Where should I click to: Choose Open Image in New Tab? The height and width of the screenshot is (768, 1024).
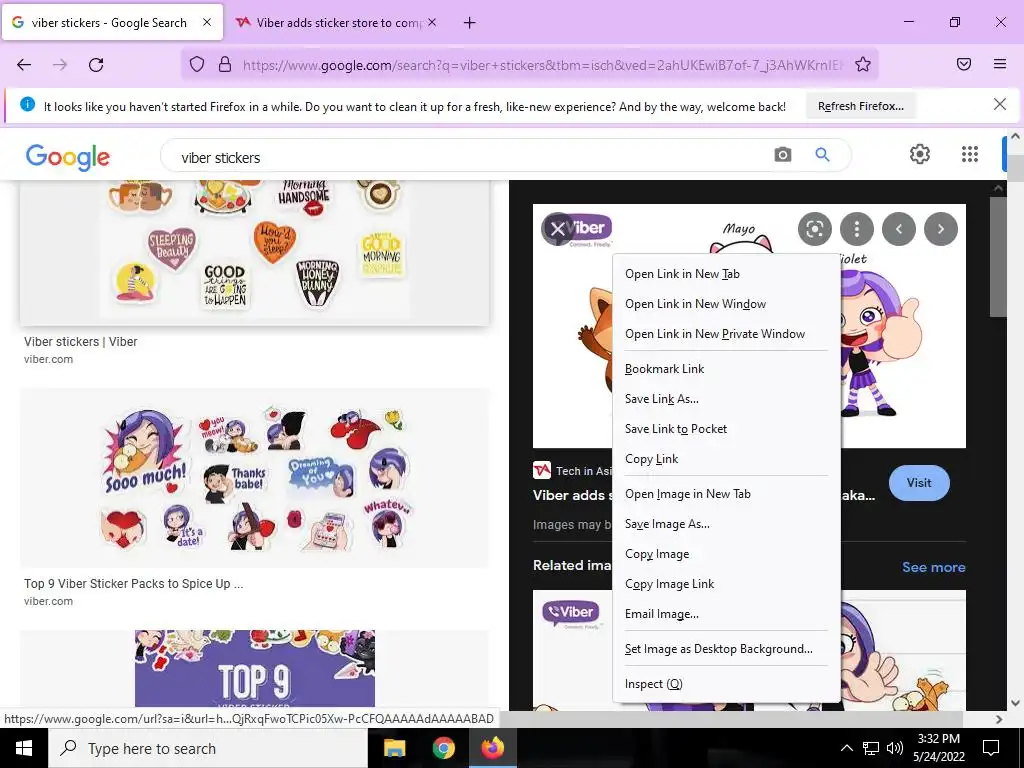[x=726, y=494]
